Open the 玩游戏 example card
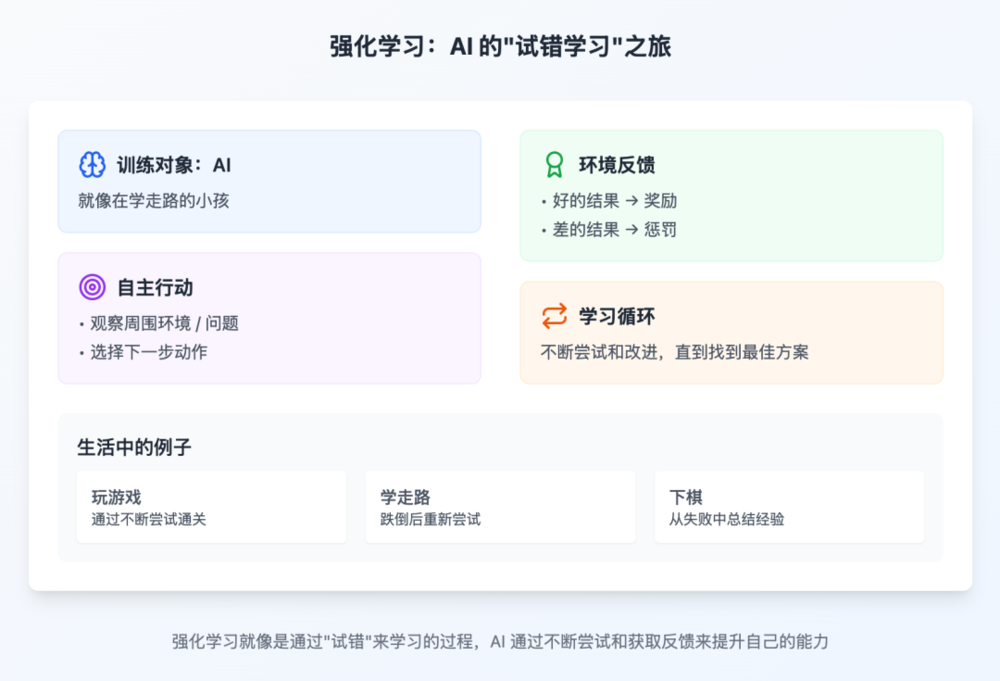The height and width of the screenshot is (681, 1000). pos(212,507)
